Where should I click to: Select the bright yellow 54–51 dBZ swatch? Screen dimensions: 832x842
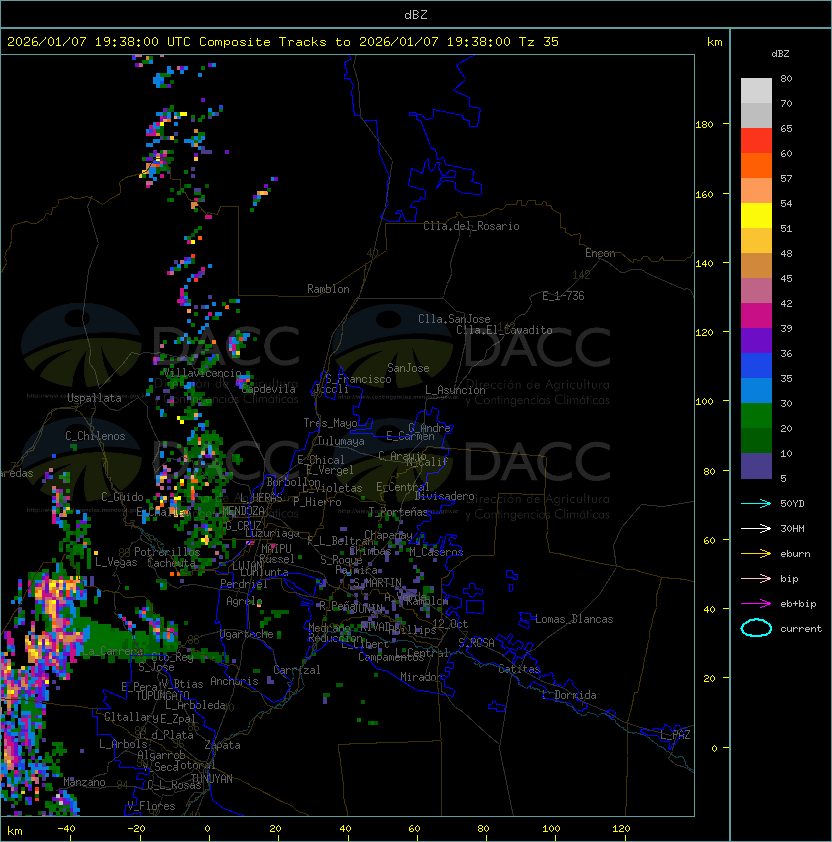coord(756,216)
